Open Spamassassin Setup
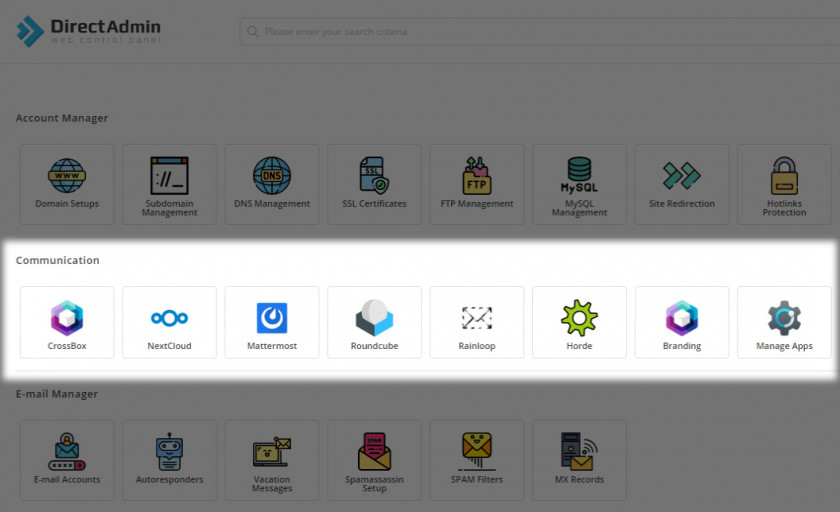Image resolution: width=840 pixels, height=512 pixels. click(374, 460)
